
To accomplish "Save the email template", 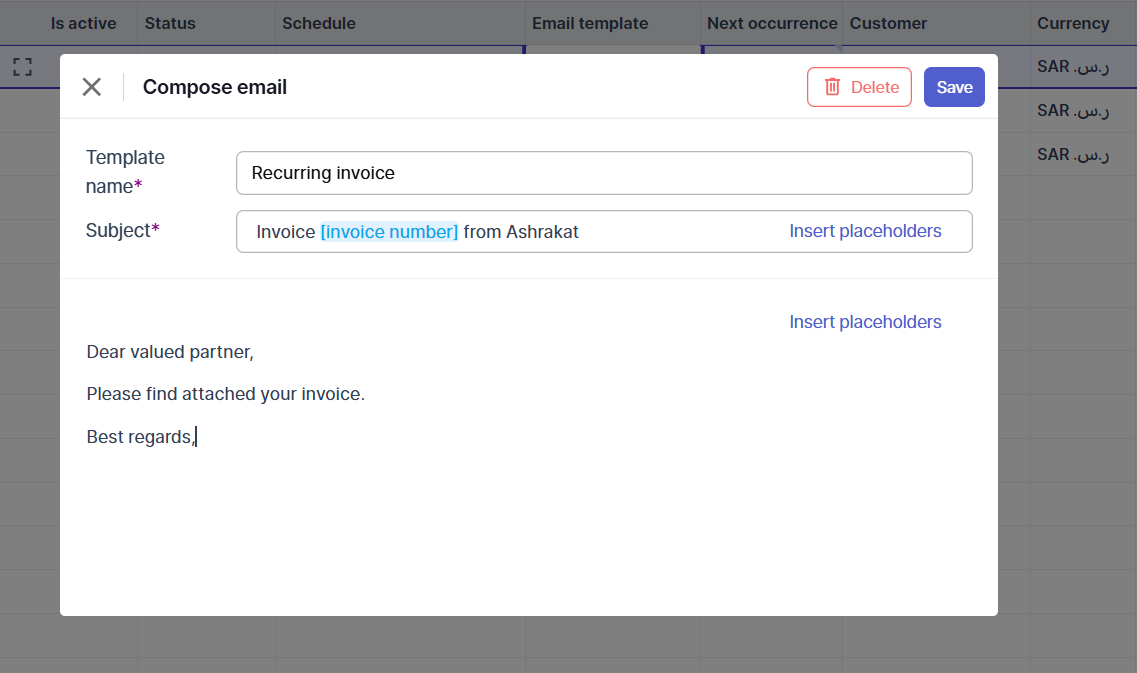I will (954, 87).
